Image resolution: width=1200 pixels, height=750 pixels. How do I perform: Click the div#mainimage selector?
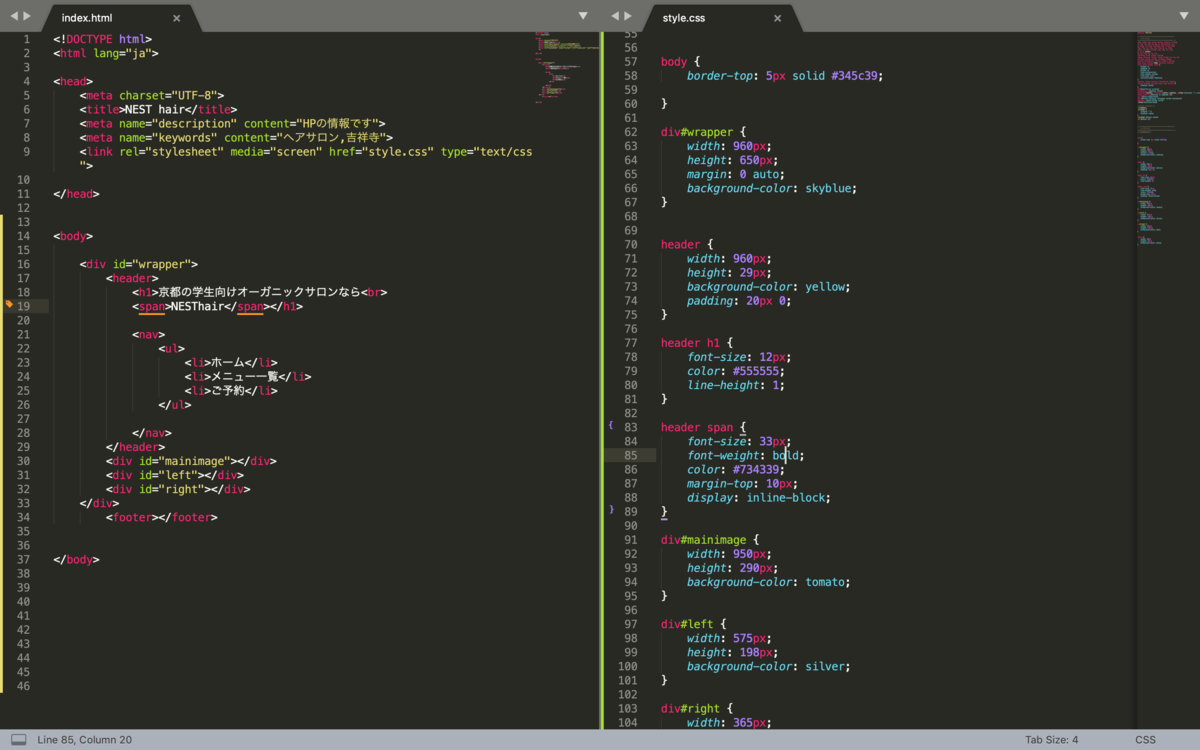pos(704,539)
